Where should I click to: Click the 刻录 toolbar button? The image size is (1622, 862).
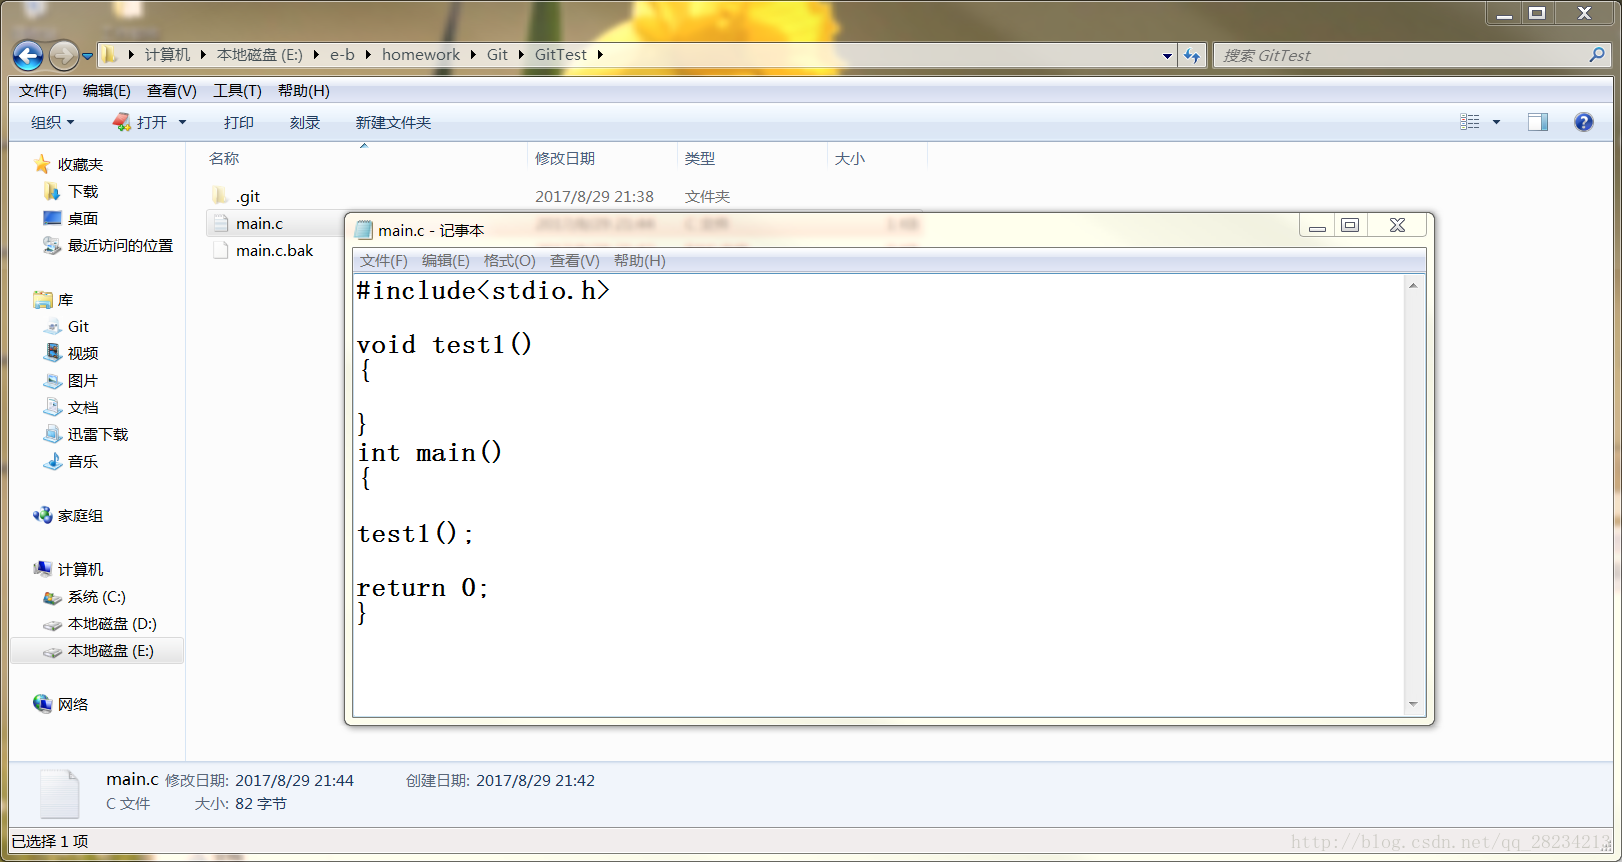pyautogui.click(x=304, y=122)
